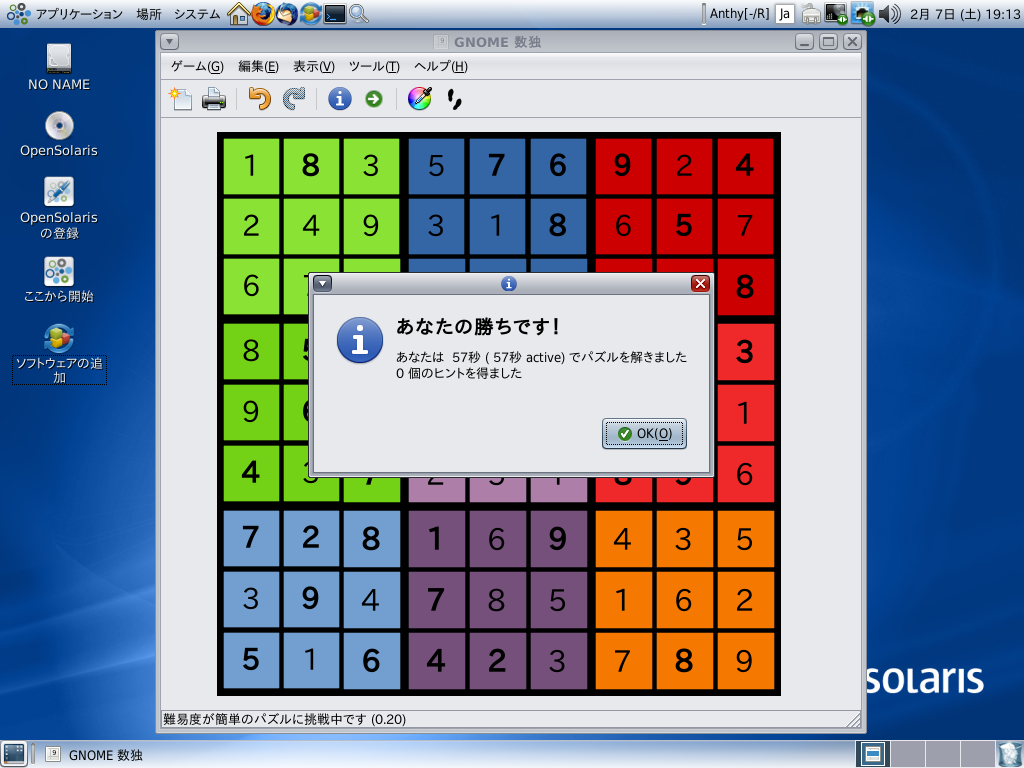Image resolution: width=1024 pixels, height=768 pixels.
Task: Click the show desktop button
Action: (14, 754)
